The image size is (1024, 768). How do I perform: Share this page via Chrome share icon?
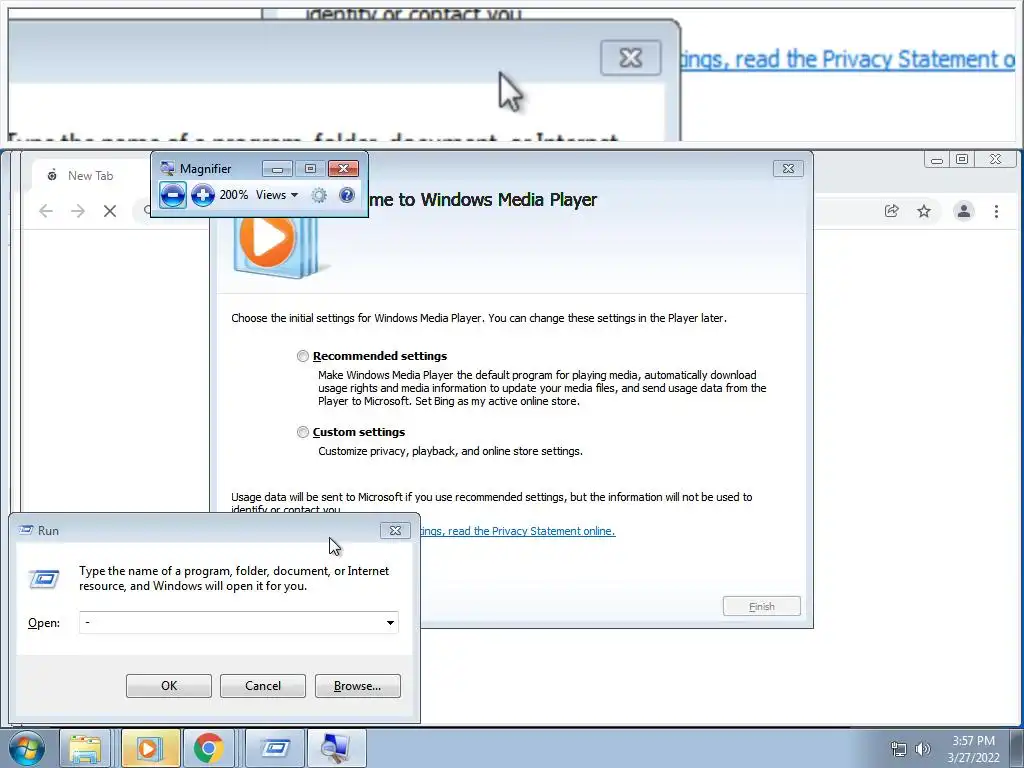point(891,211)
